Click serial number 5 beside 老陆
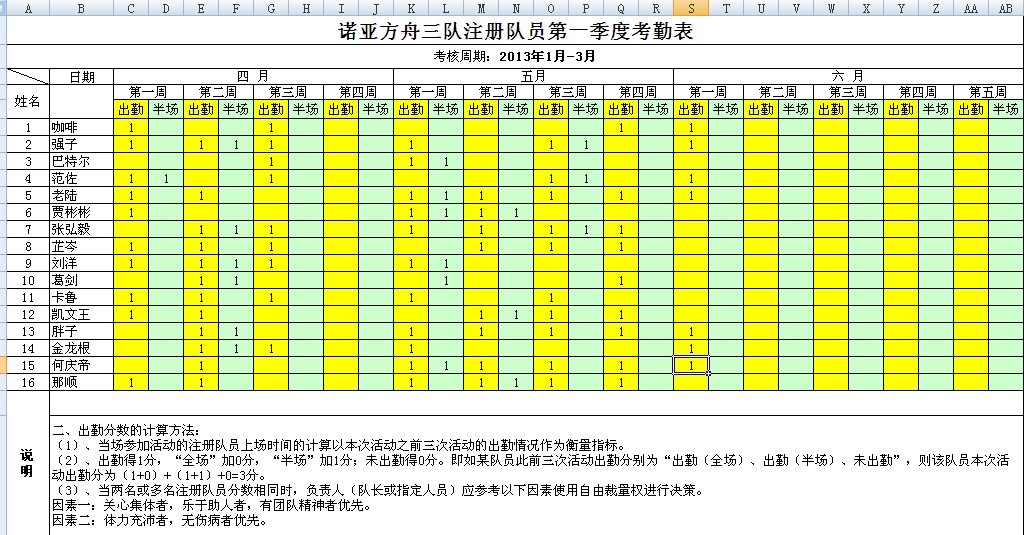 [27, 195]
